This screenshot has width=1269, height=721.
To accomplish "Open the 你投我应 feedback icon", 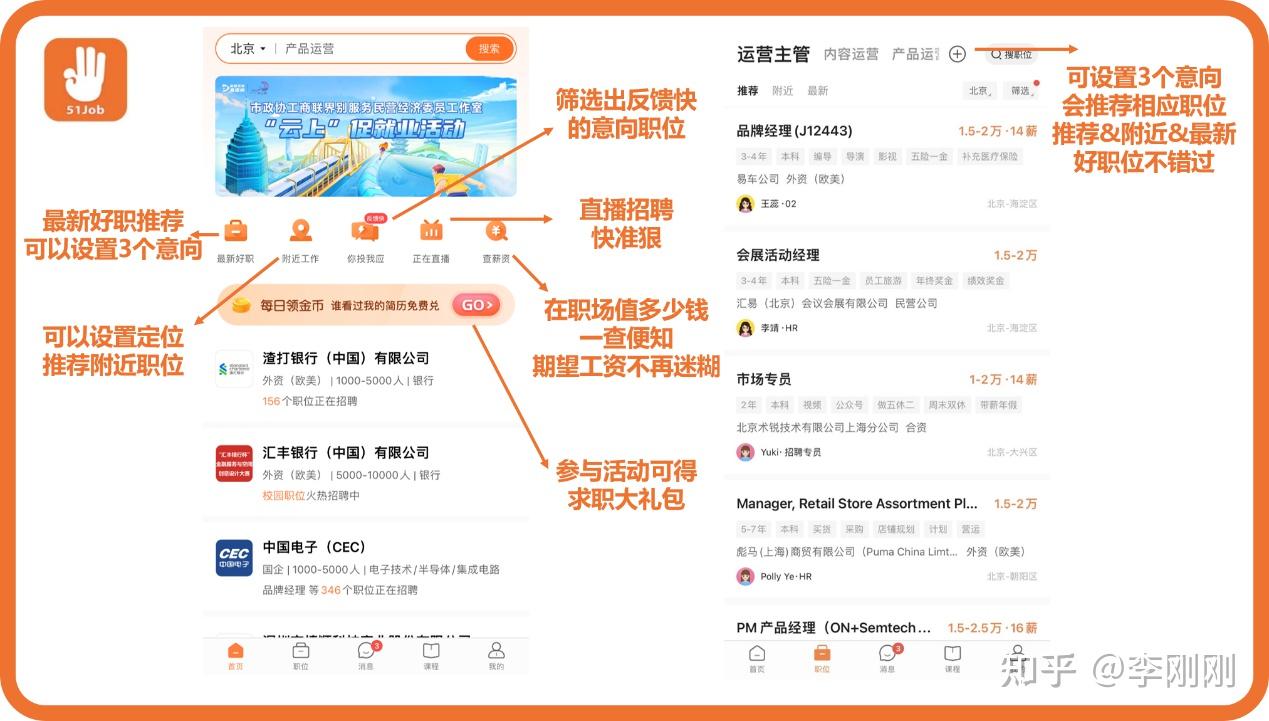I will coord(365,230).
